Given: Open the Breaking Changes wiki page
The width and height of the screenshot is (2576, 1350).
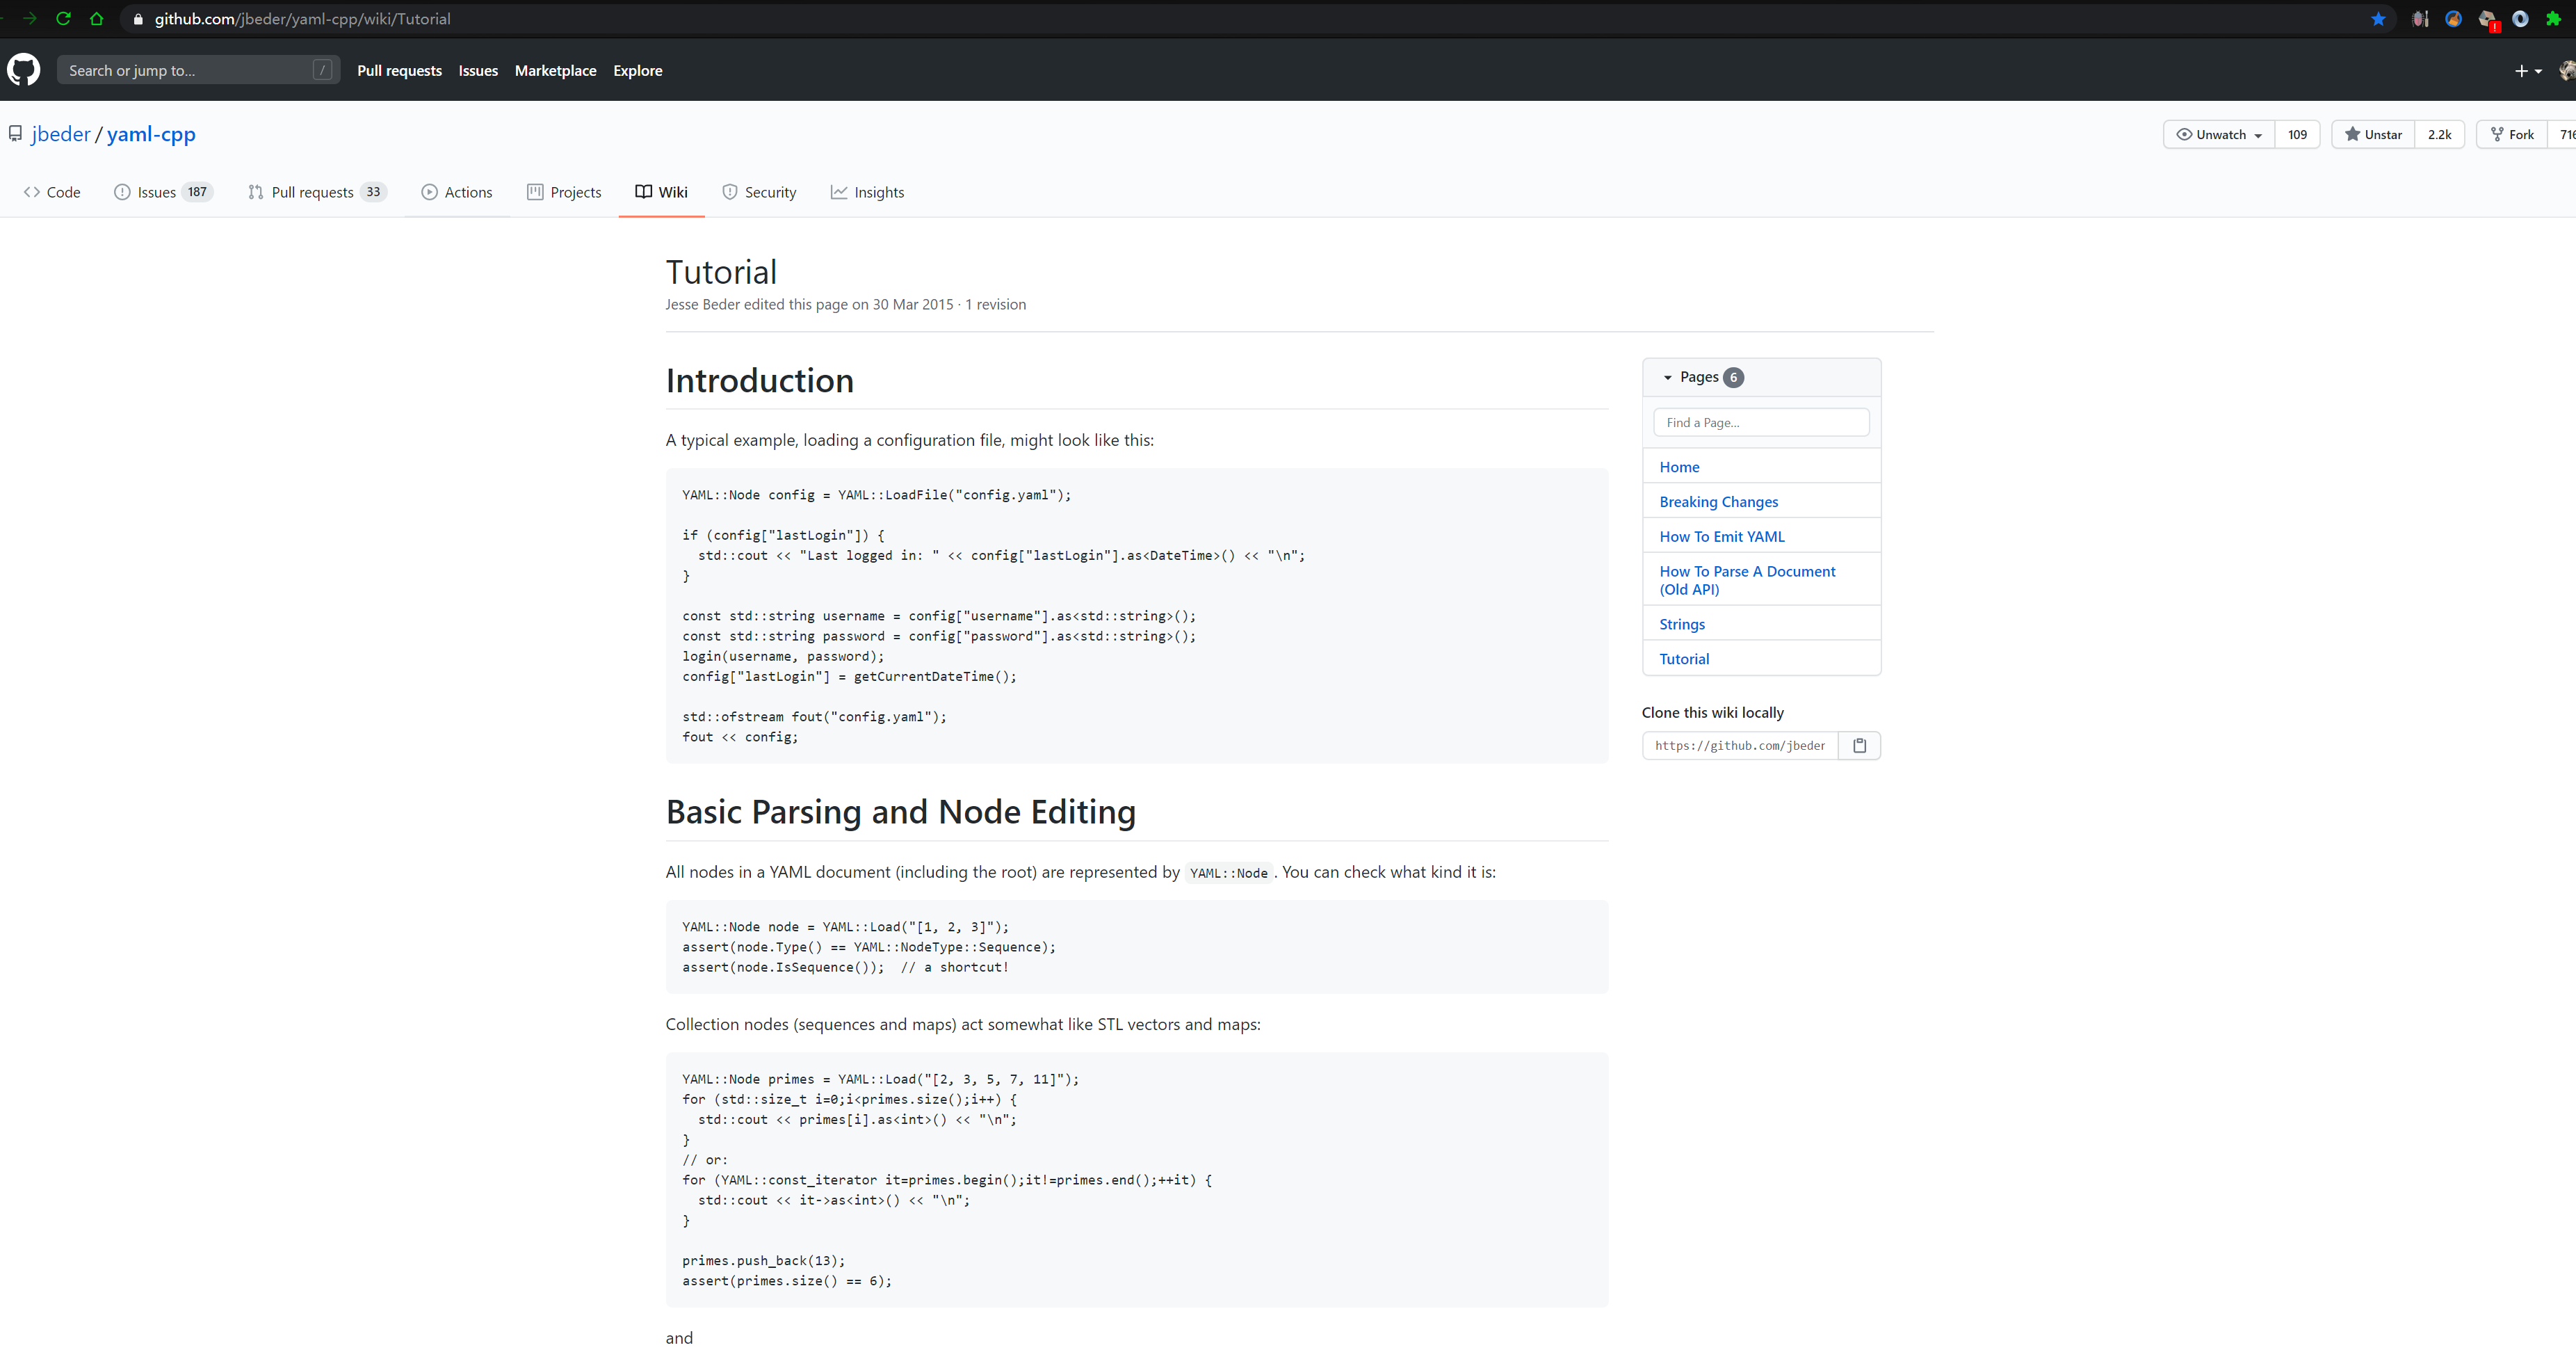Looking at the screenshot, I should pyautogui.click(x=1718, y=502).
